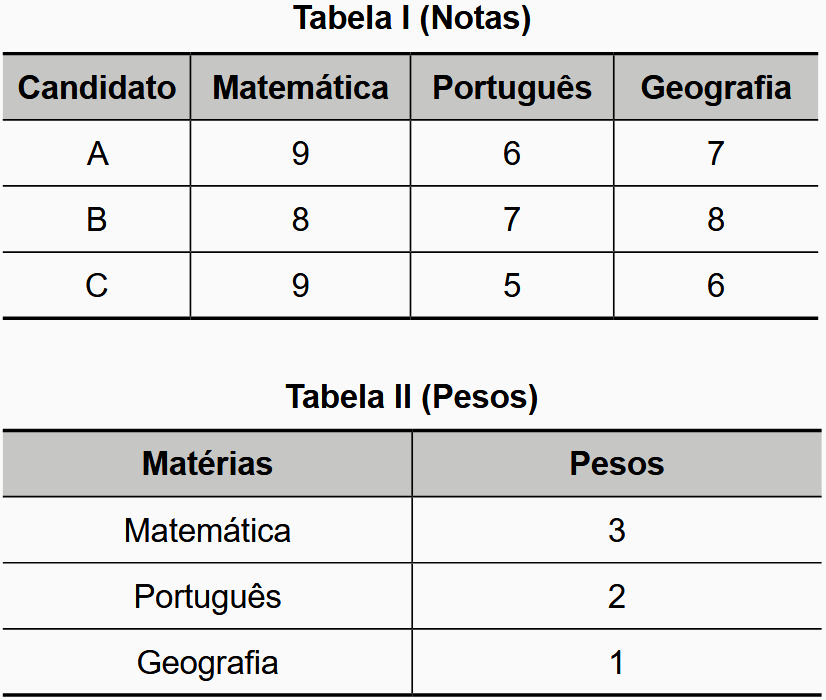
Task: Click the Geografia header in Tabela I
Action: (715, 87)
